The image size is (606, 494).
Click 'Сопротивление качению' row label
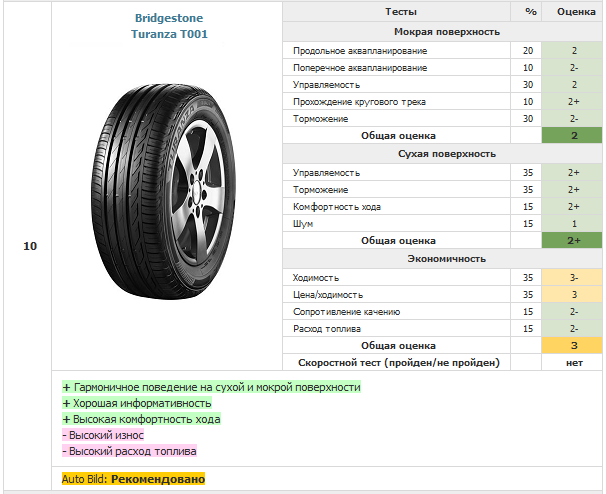pos(346,312)
